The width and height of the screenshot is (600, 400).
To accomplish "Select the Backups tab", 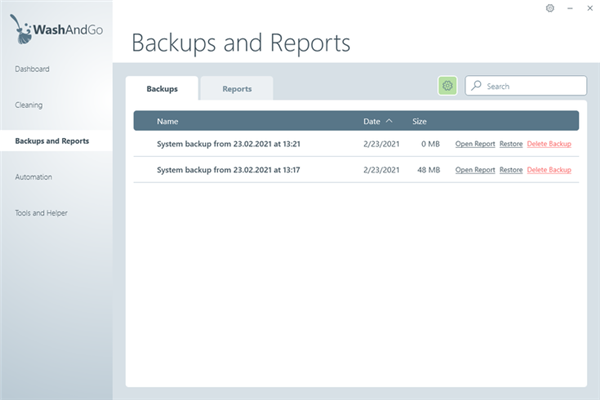I will (x=162, y=89).
